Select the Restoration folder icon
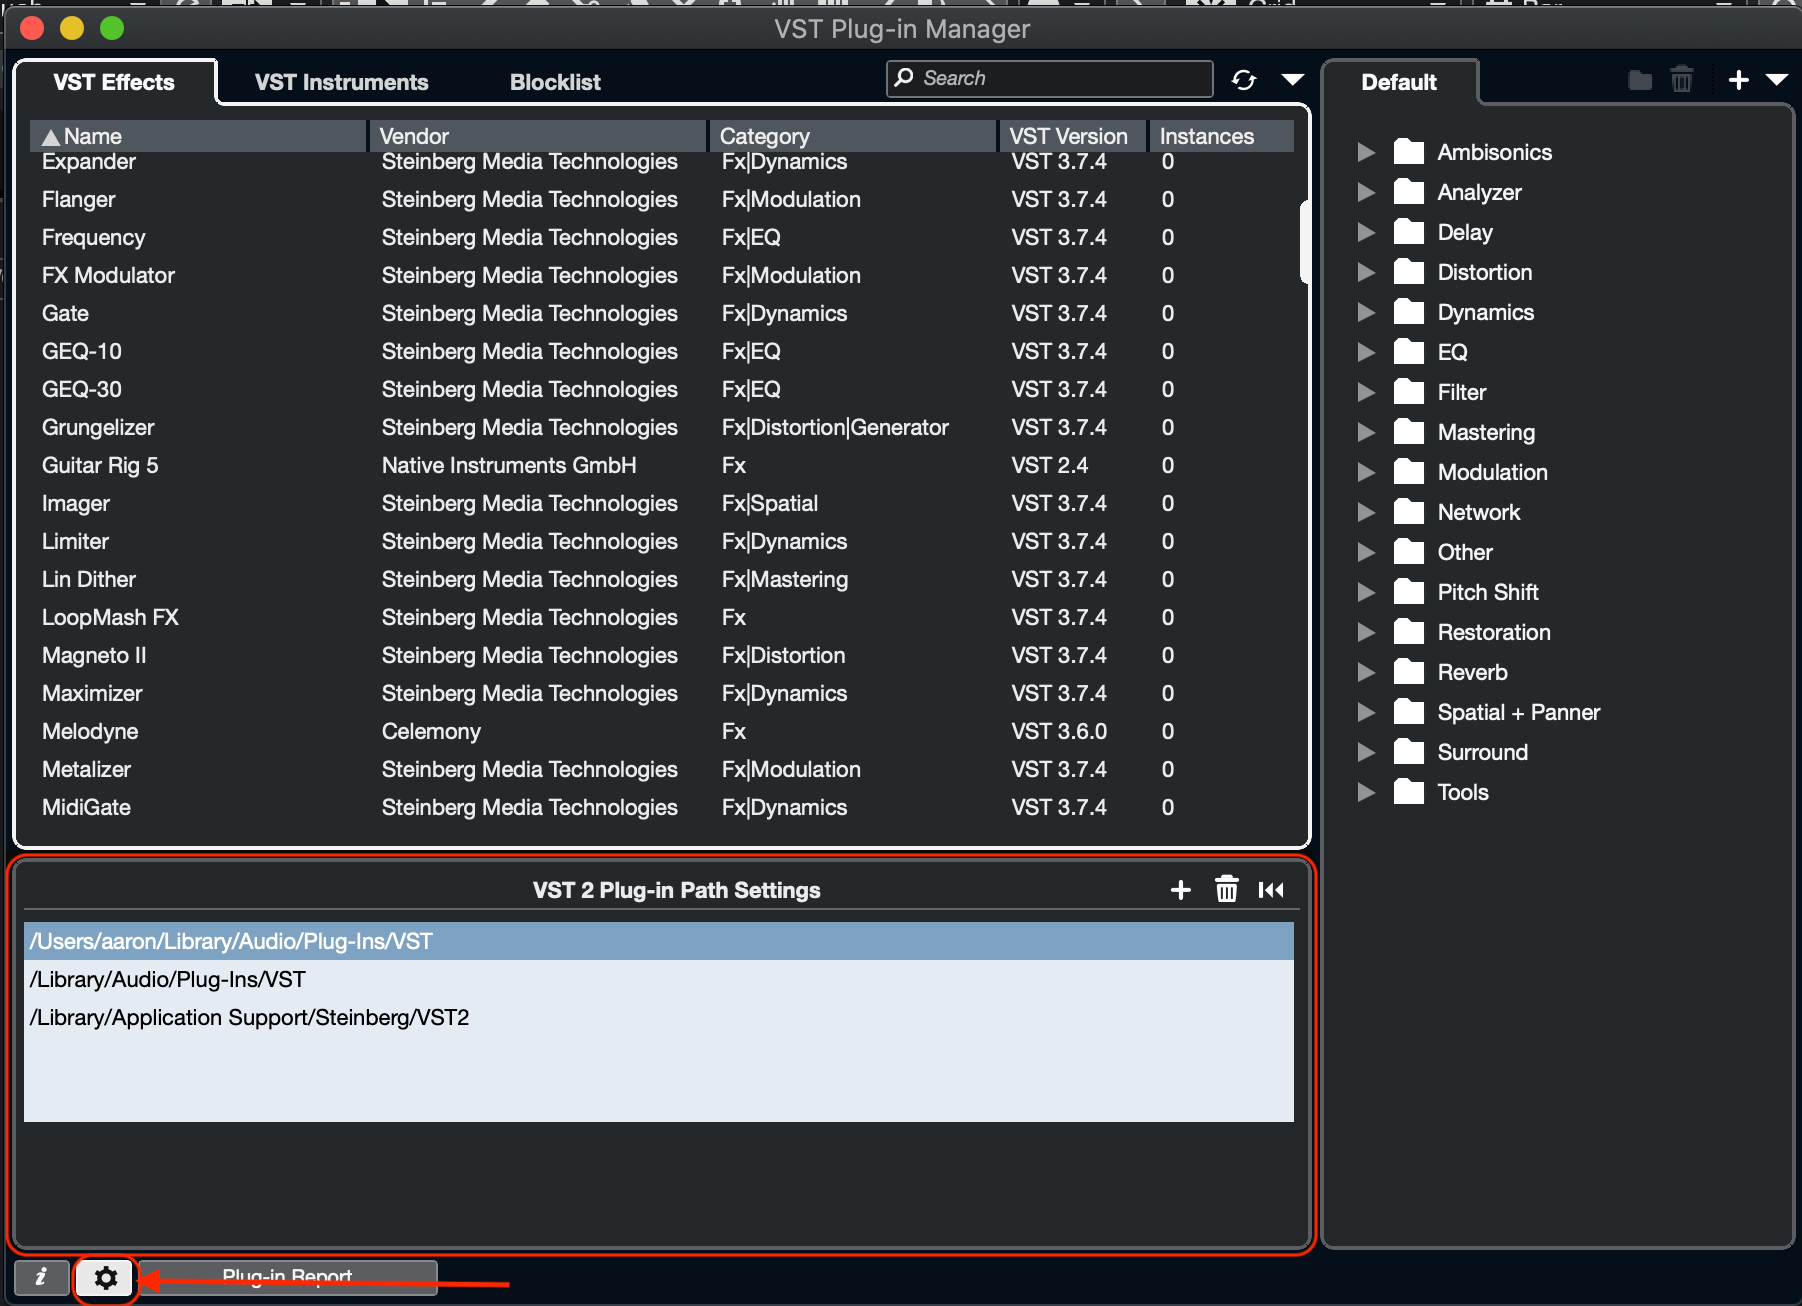This screenshot has height=1306, width=1802. point(1409,631)
